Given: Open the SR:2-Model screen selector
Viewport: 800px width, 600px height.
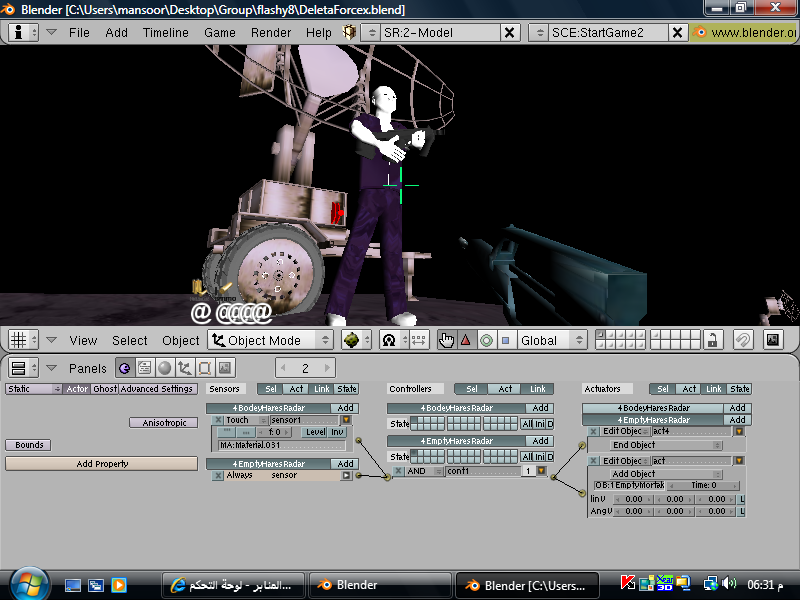Looking at the screenshot, I should (371, 33).
